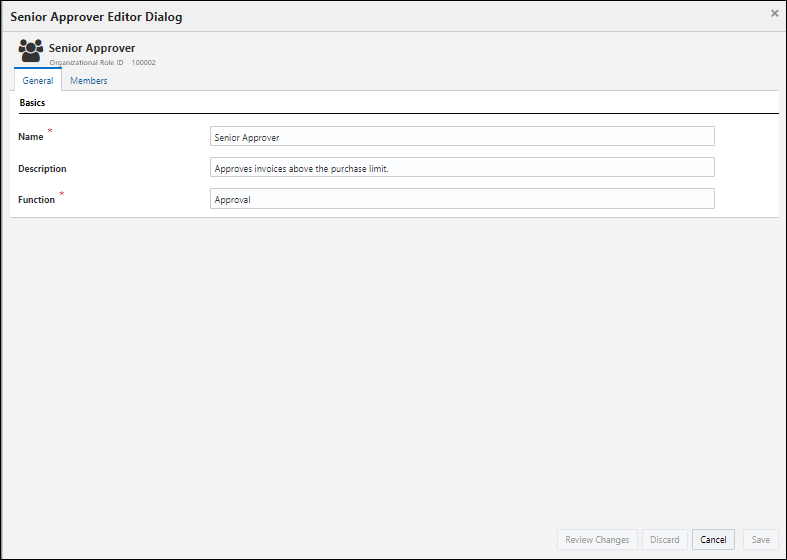This screenshot has width=787, height=560.
Task: Click the Function input field
Action: pyautogui.click(x=462, y=199)
